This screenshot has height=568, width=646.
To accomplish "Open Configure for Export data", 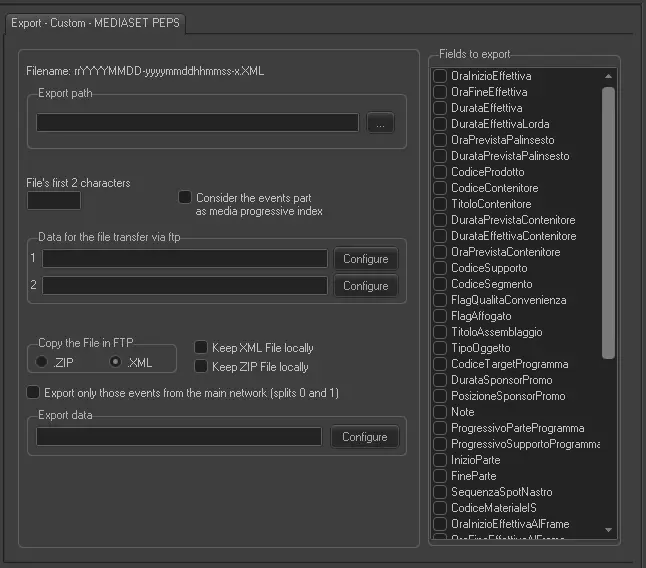I will pyautogui.click(x=365, y=437).
